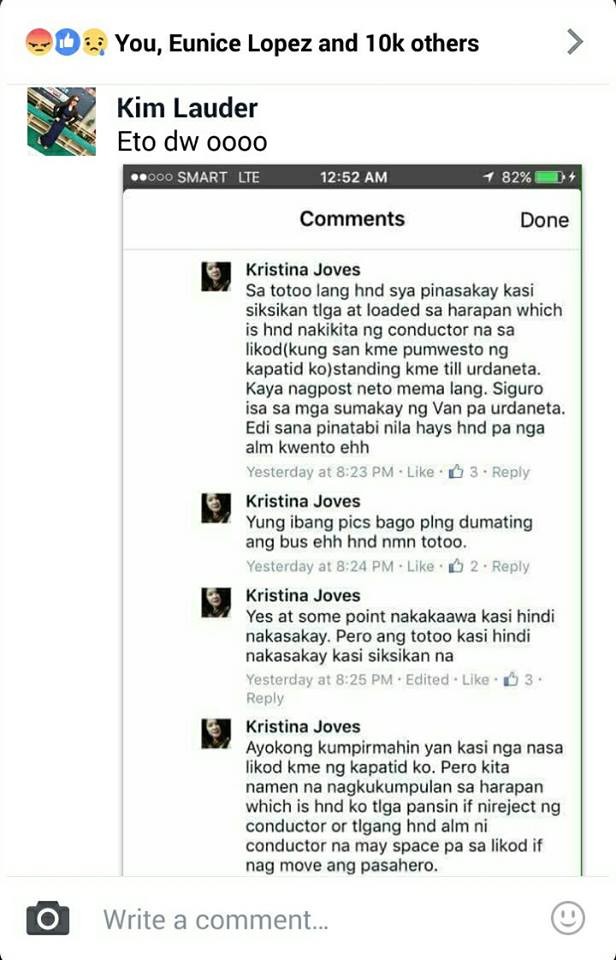
Task: Tap thumbs-up icon on 8:24 PM comment
Action: 456,566
